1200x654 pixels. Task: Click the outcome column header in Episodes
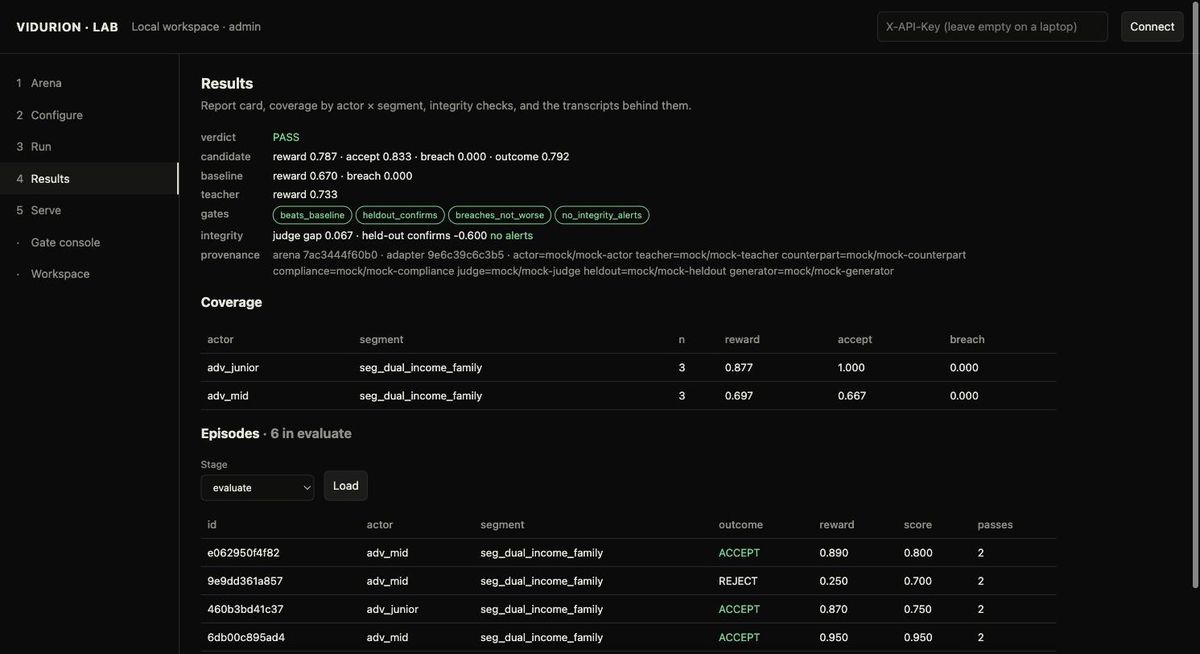[x=741, y=524]
